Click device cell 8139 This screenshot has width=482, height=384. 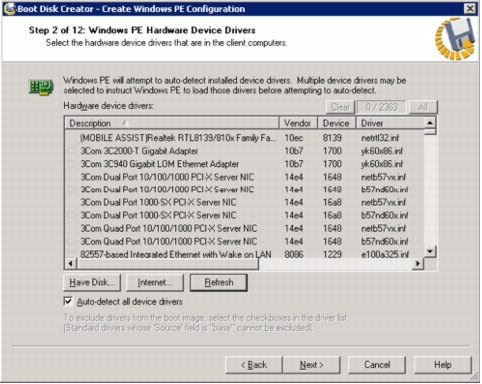pos(332,138)
